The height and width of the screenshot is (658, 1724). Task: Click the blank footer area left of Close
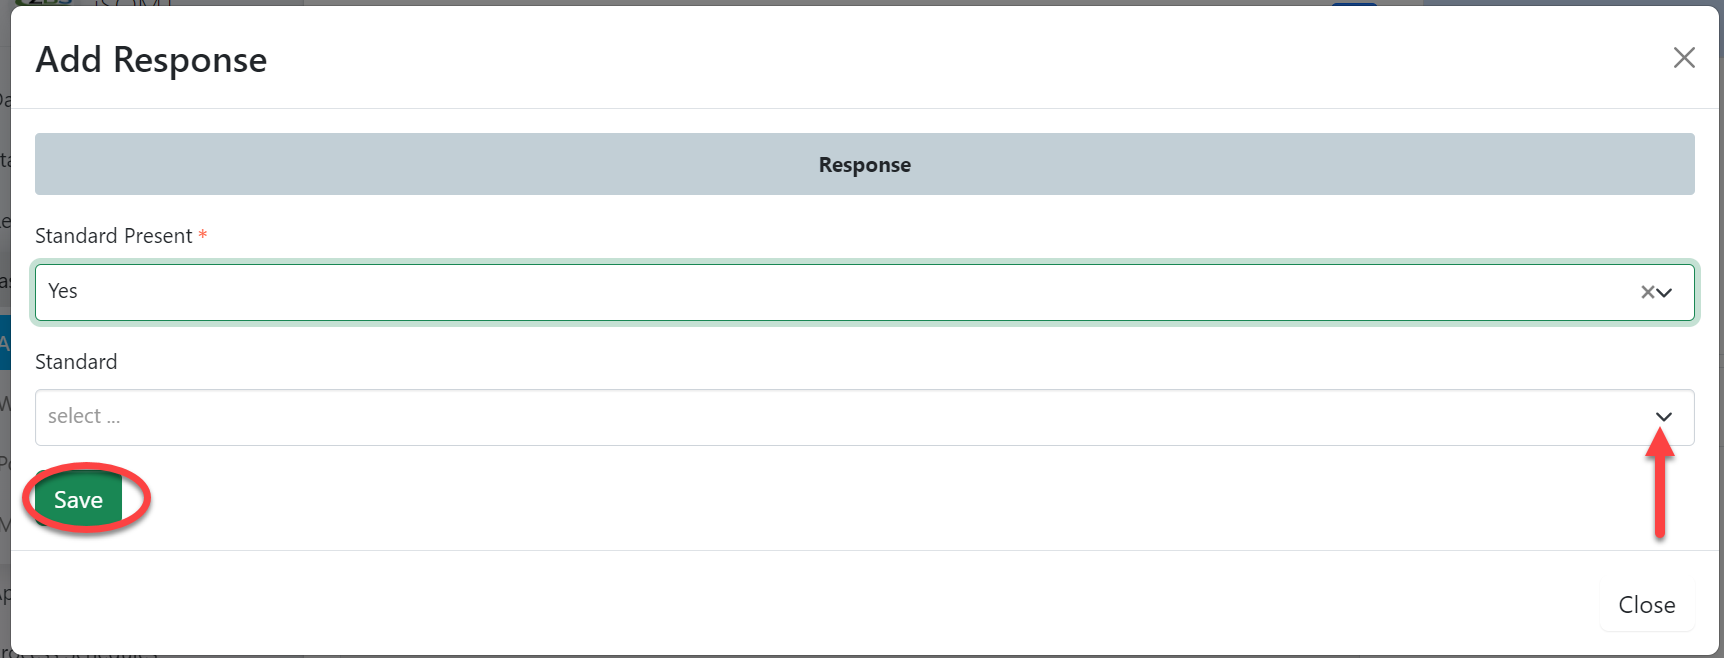[x=800, y=603]
